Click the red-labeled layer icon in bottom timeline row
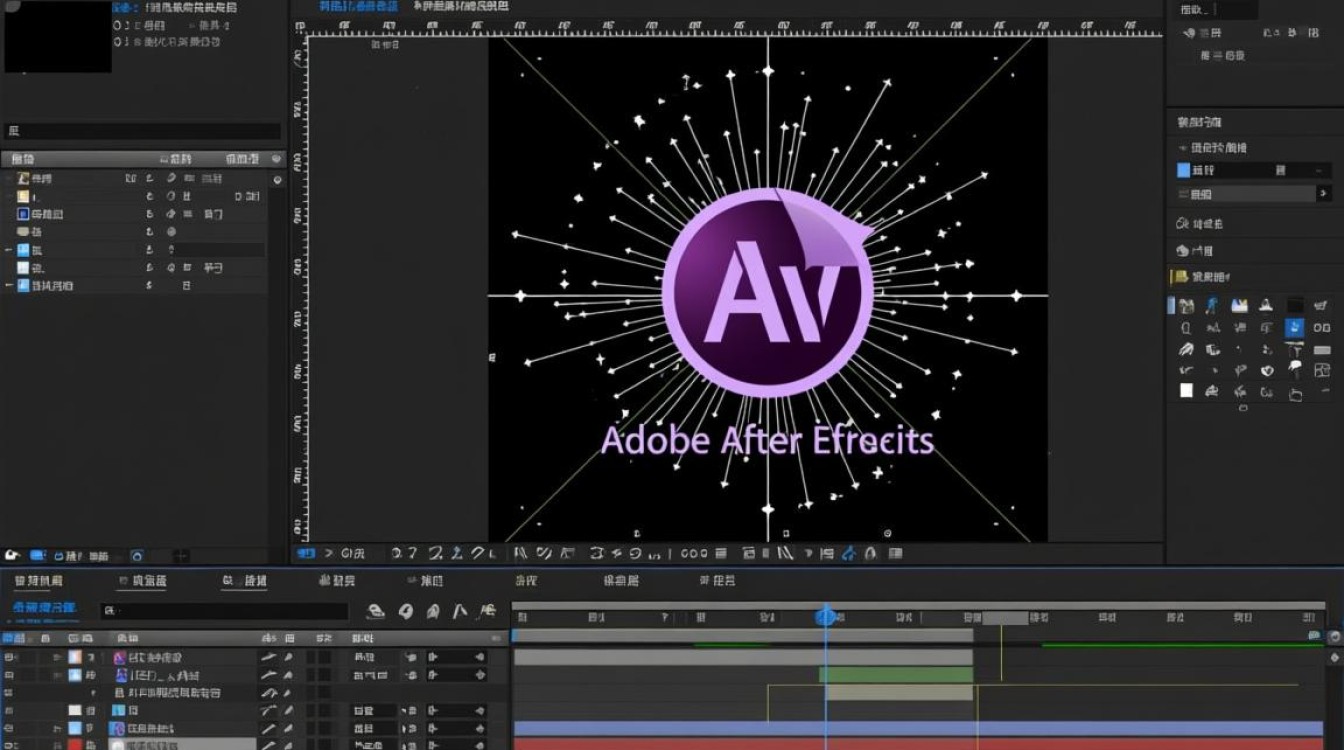1344x750 pixels. coord(75,745)
